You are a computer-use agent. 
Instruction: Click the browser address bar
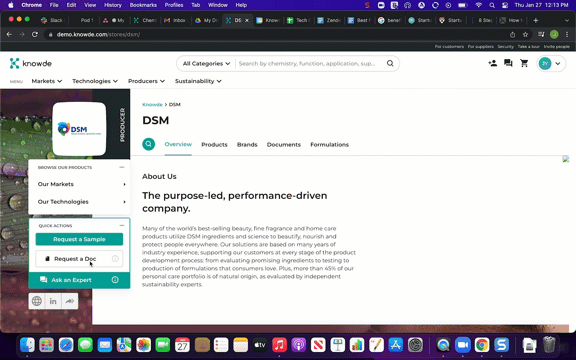pos(276,35)
